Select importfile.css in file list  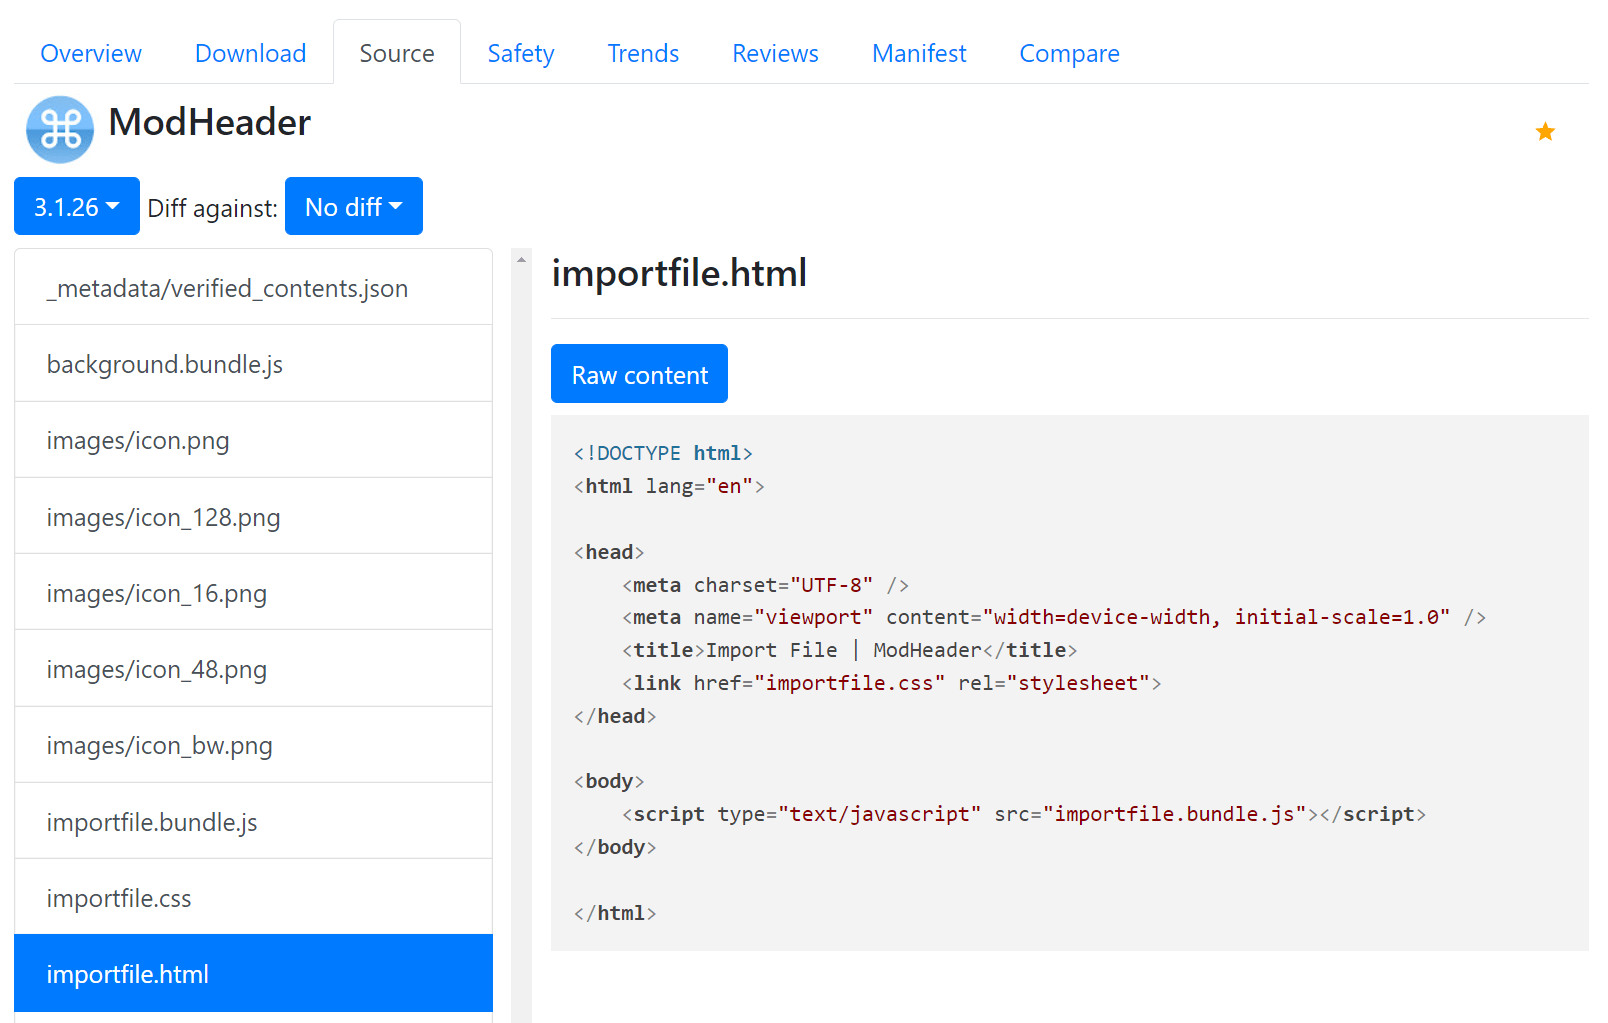click(x=254, y=898)
